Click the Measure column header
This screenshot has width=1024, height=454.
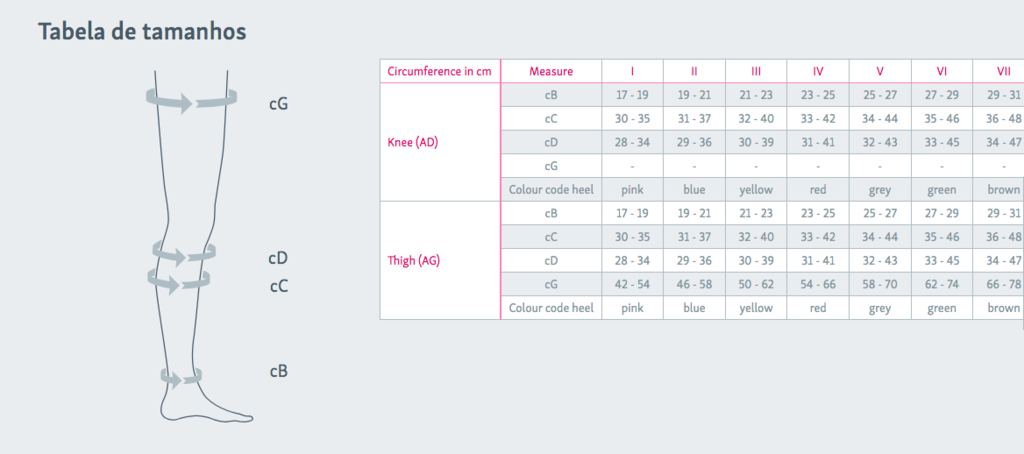click(551, 71)
